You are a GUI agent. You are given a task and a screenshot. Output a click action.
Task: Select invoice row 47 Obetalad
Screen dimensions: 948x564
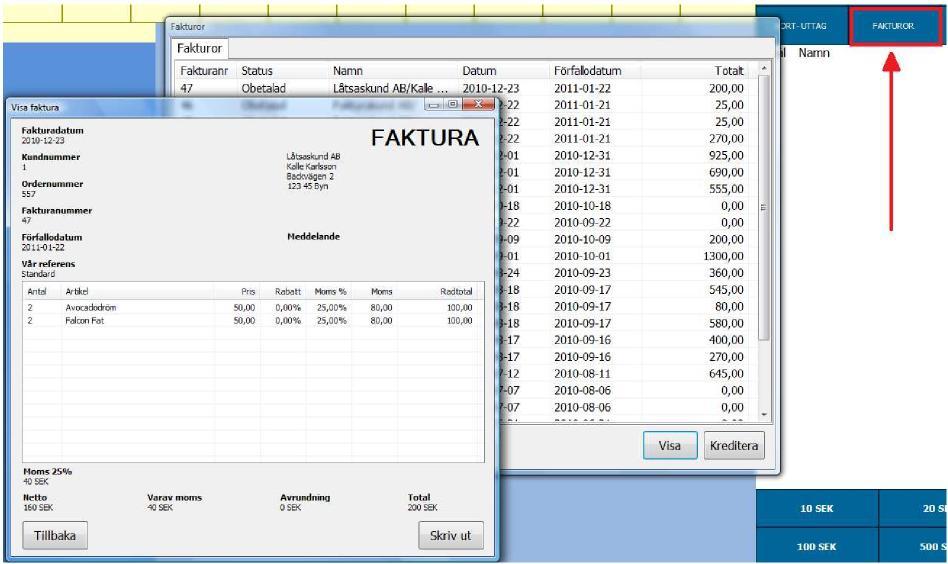pos(463,88)
